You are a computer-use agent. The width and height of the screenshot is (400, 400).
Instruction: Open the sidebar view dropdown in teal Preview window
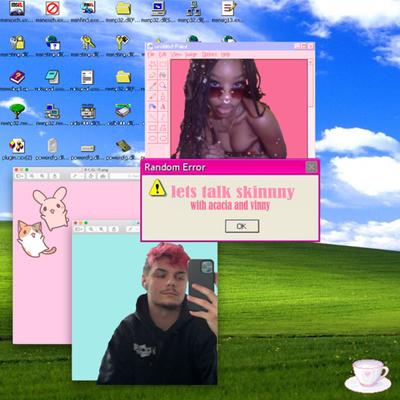(79, 229)
